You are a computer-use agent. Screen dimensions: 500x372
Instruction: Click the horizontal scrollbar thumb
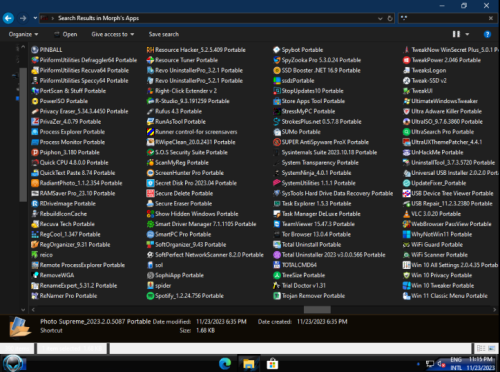point(317,310)
